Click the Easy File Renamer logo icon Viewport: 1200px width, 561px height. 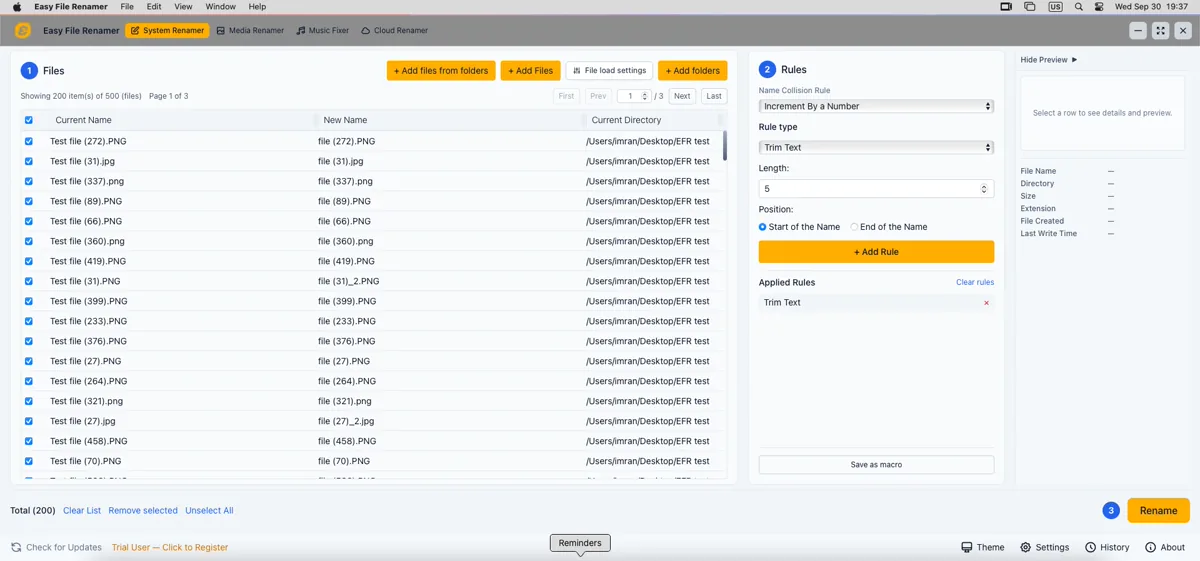click(x=23, y=31)
